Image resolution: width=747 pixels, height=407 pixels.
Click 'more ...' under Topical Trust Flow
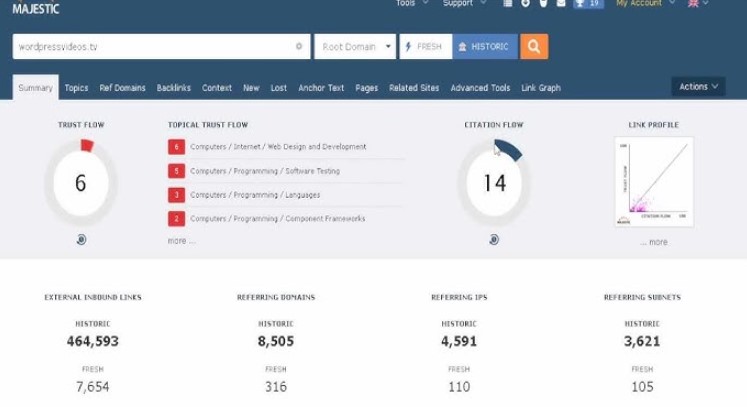pos(182,241)
